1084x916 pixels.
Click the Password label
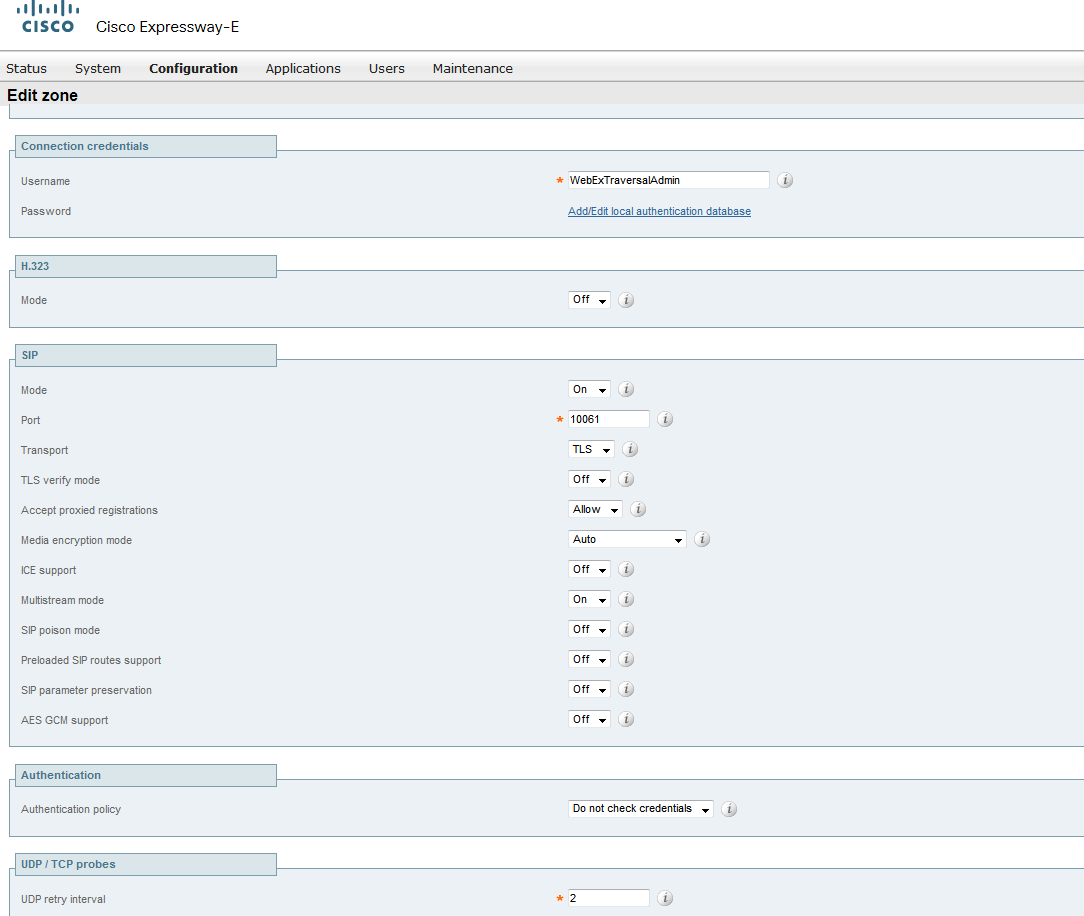[46, 211]
